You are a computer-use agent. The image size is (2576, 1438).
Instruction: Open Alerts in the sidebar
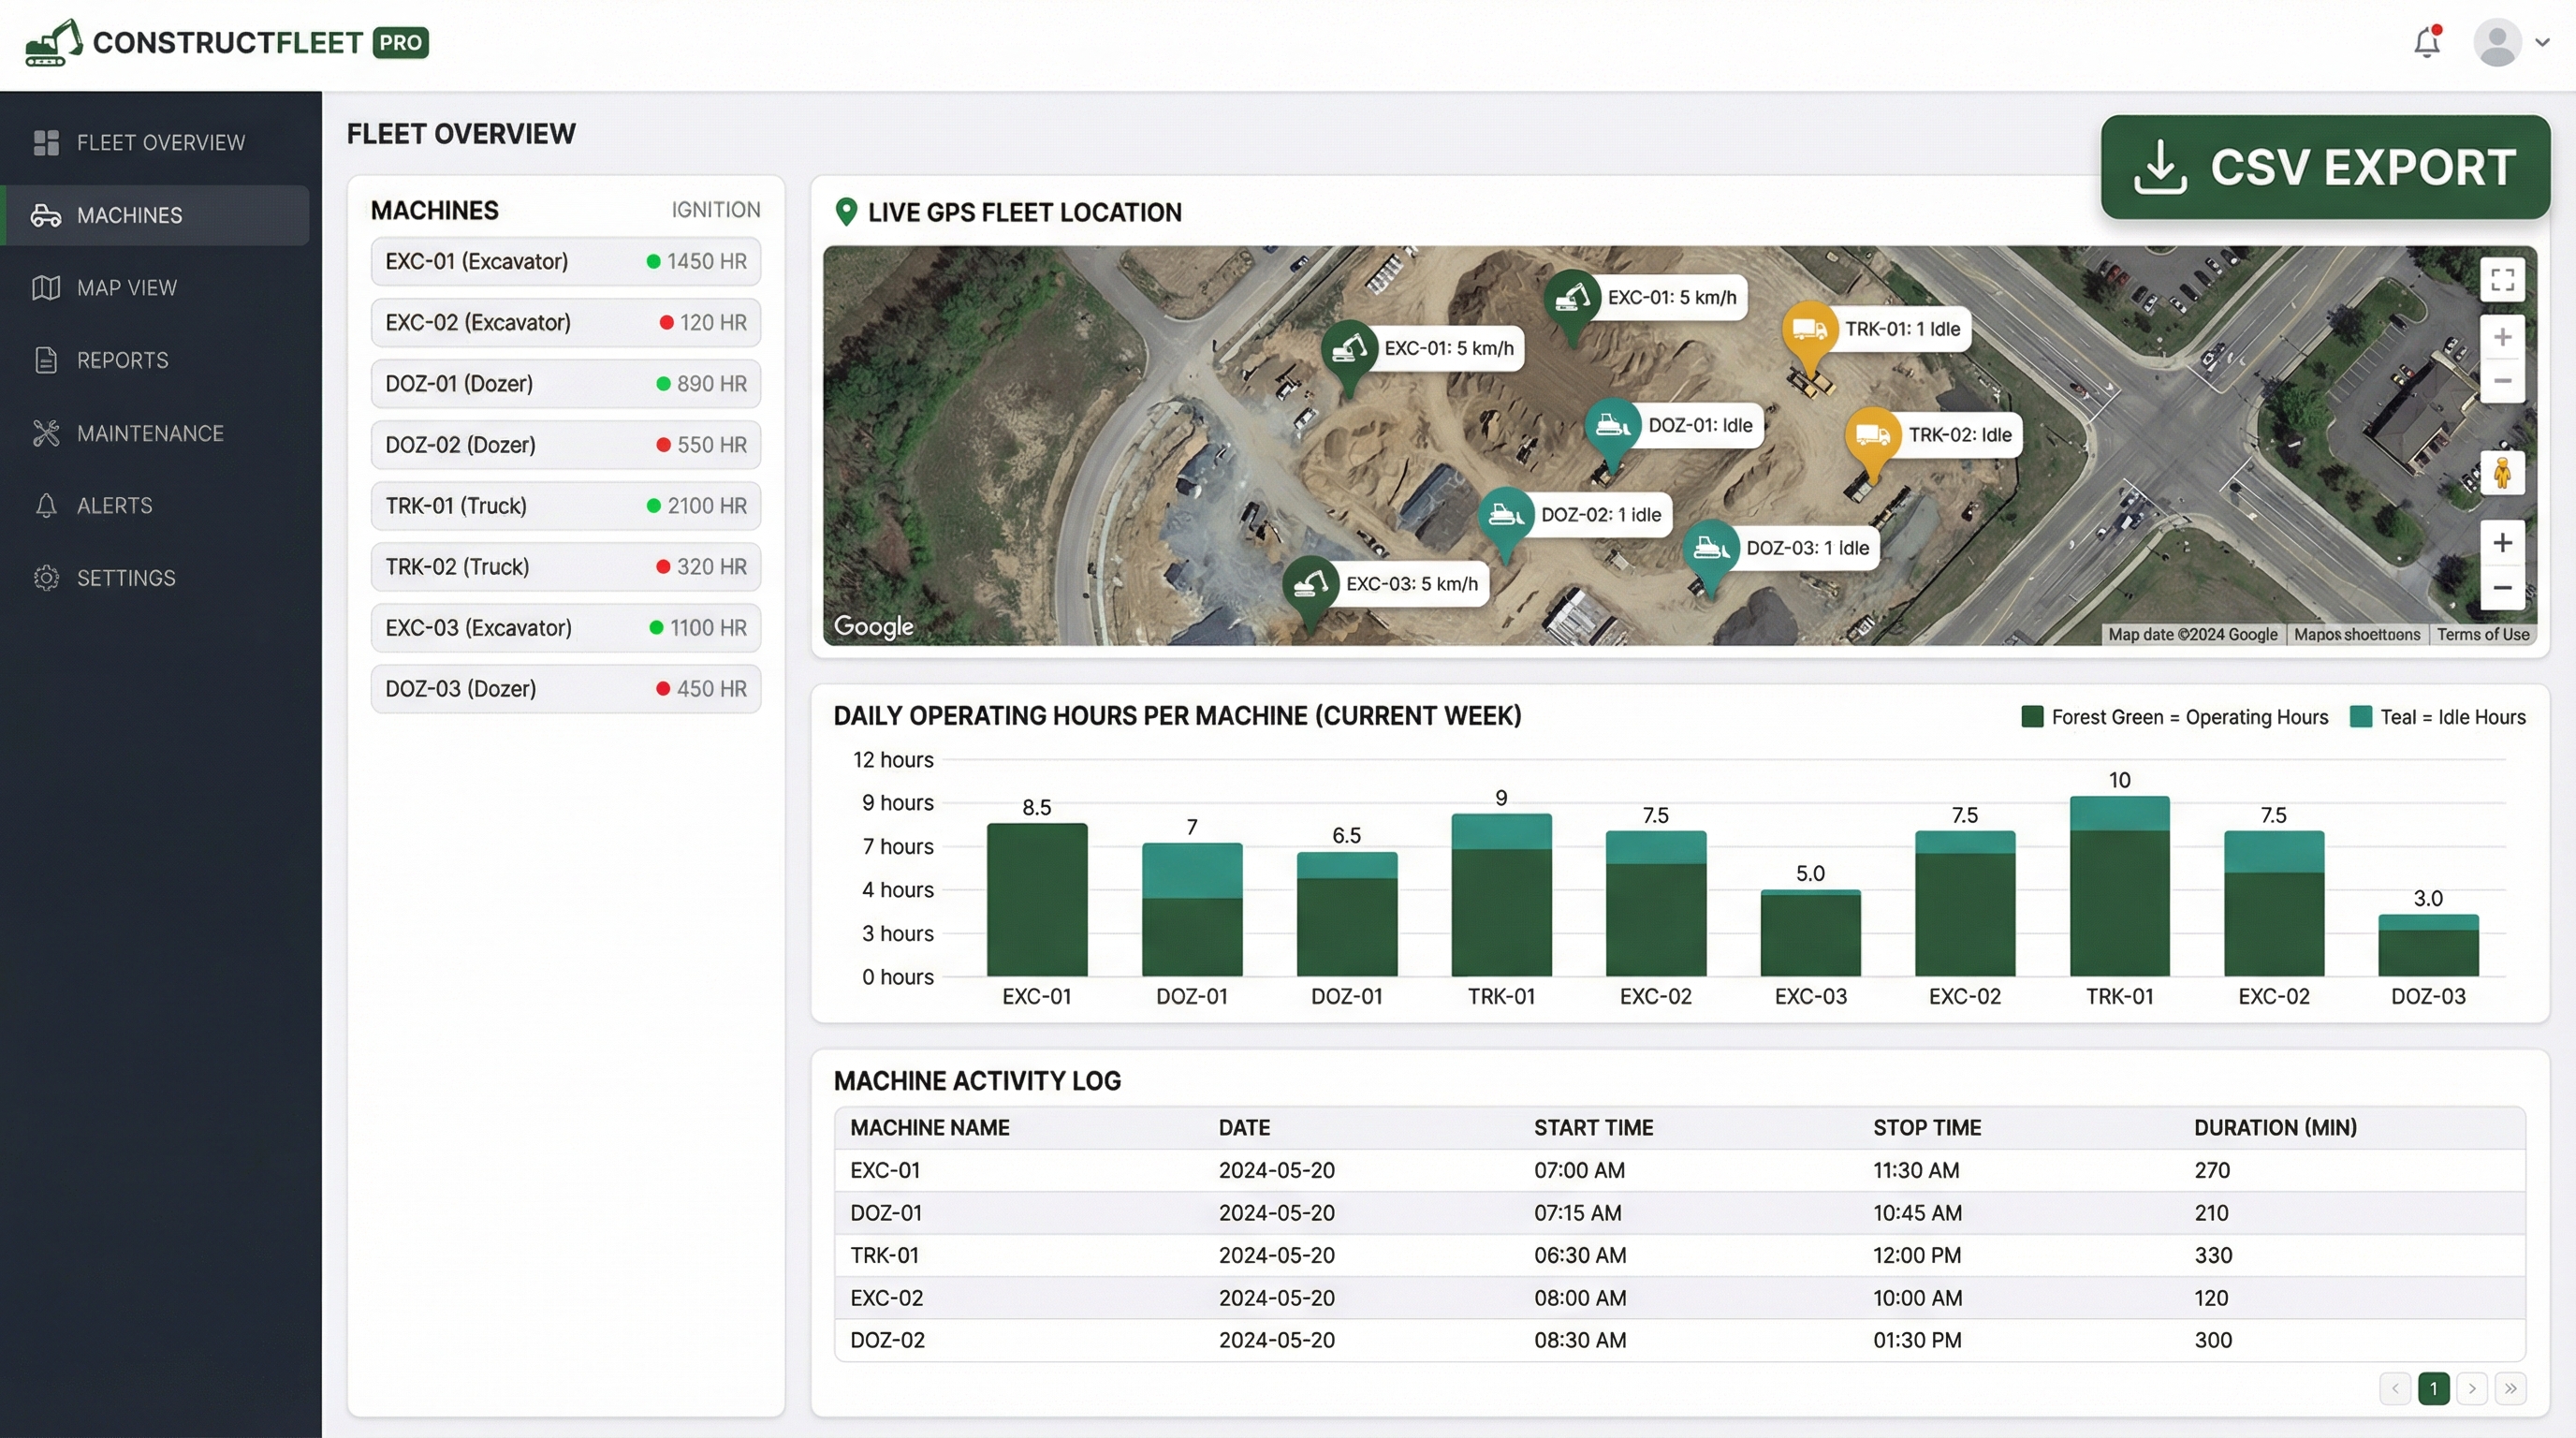click(155, 505)
